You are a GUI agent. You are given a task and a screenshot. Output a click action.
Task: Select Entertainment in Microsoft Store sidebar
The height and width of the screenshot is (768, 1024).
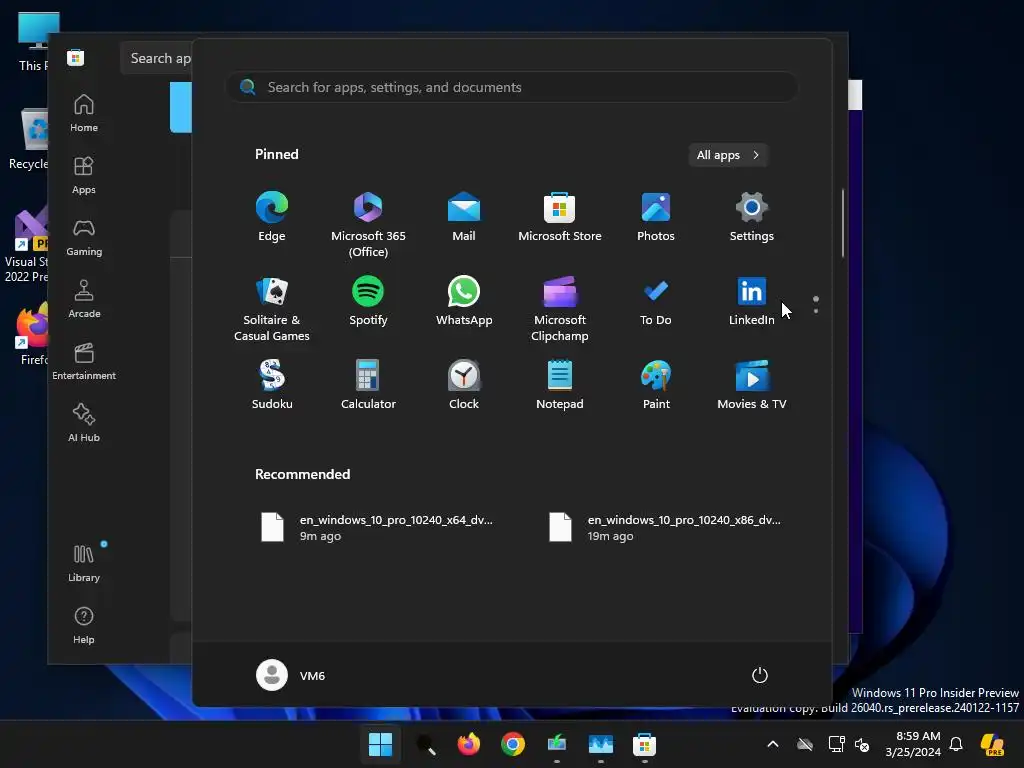coord(84,362)
